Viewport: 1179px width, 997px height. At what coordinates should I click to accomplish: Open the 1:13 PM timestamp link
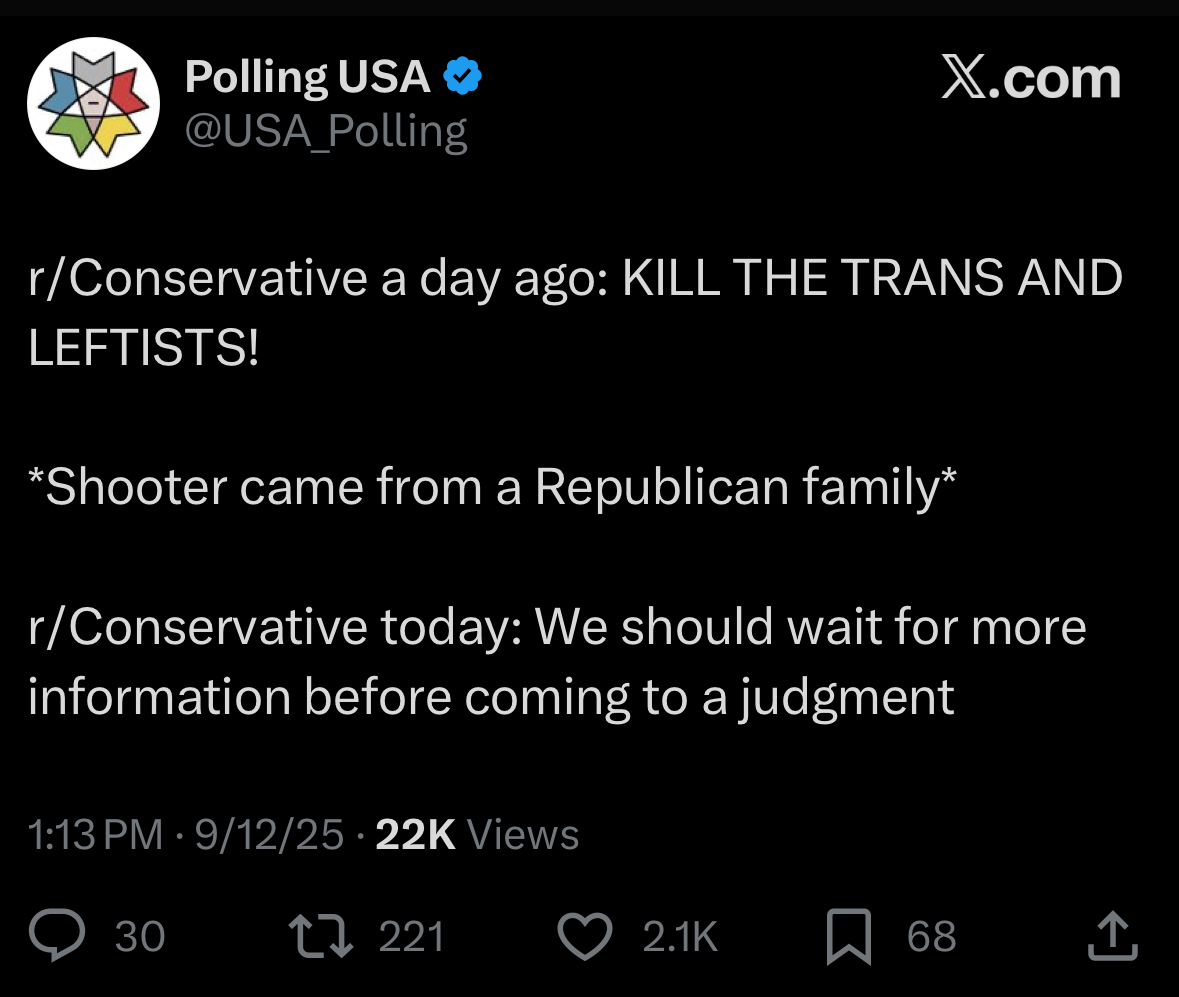[x=95, y=835]
